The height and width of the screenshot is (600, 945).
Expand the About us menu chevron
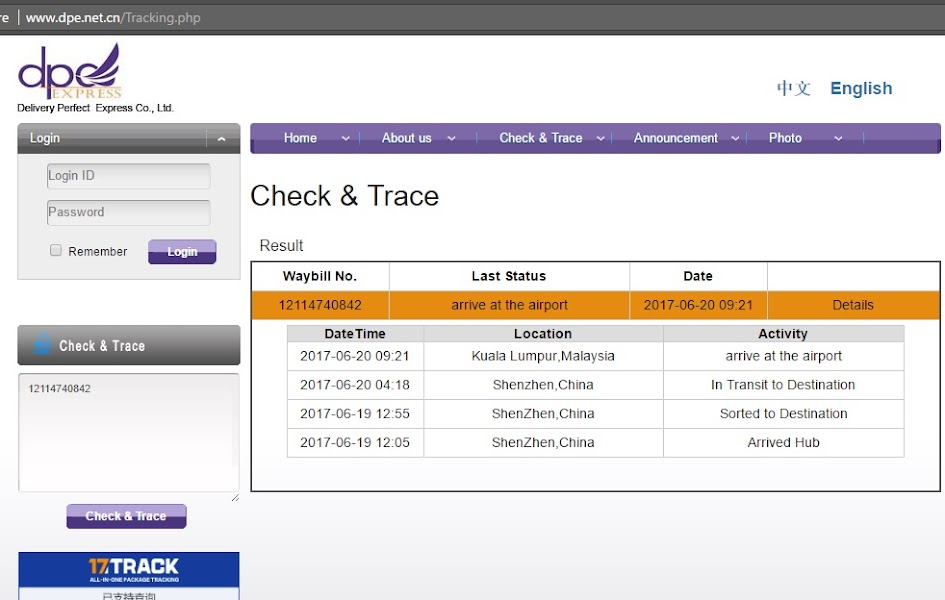point(452,138)
